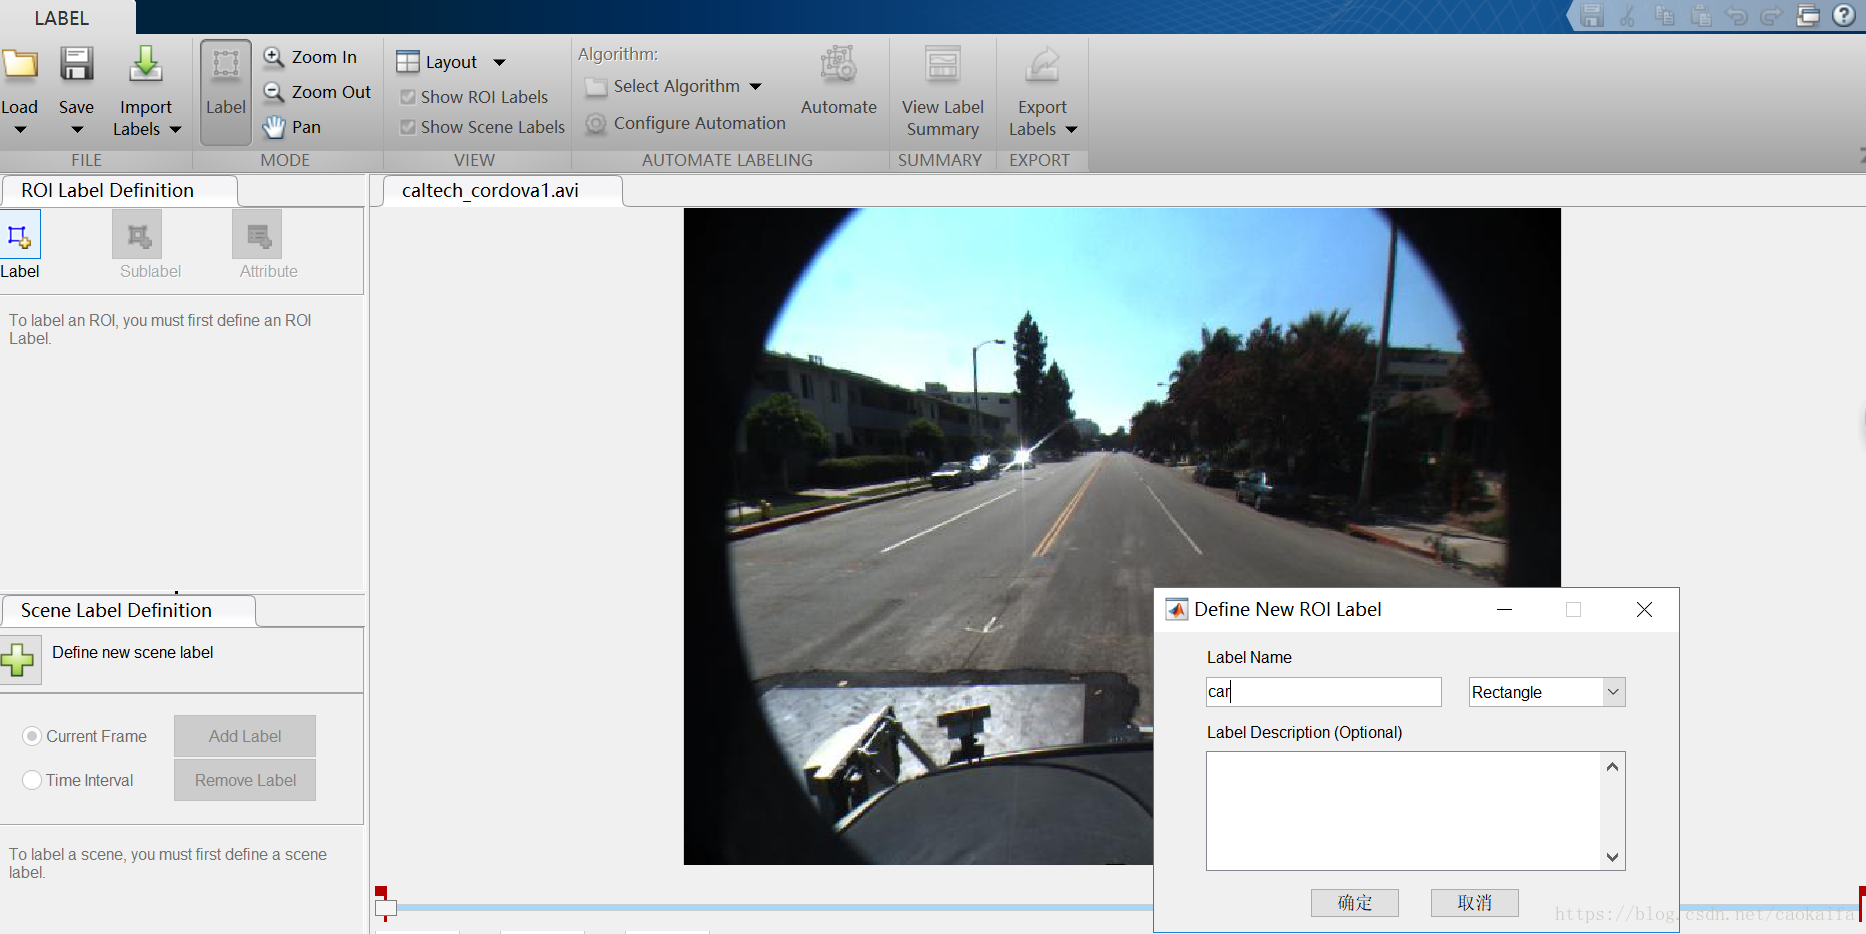Click the timeline start red flag marker
This screenshot has width=1866, height=934.
381,892
